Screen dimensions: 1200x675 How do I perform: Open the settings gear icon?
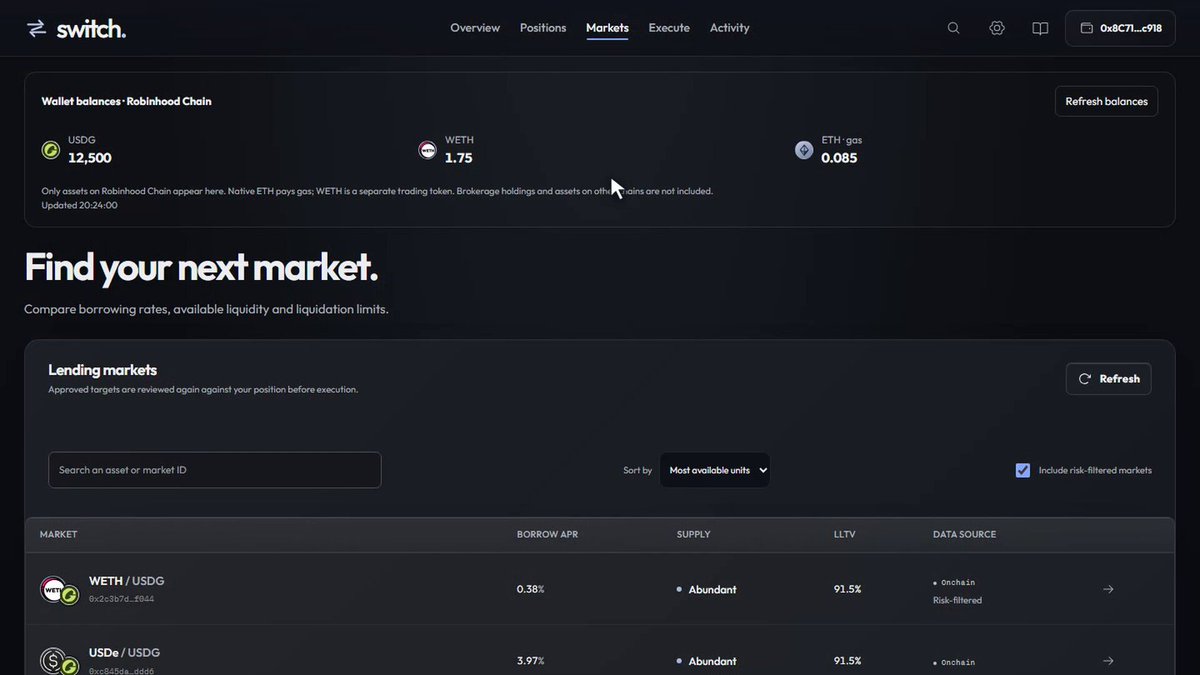997,28
